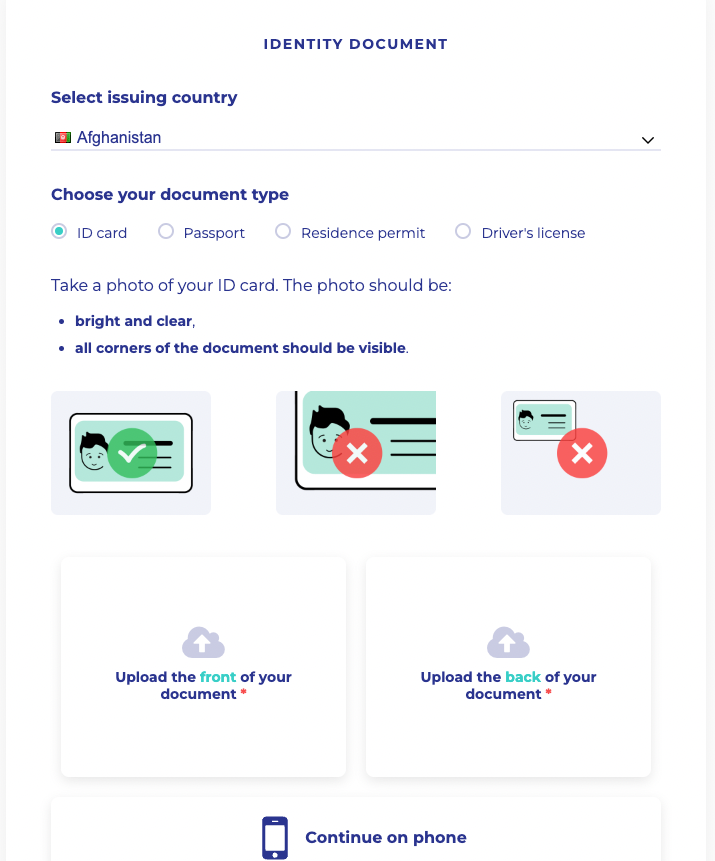Click the smartphone icon next to Continue on phone

[x=274, y=836]
